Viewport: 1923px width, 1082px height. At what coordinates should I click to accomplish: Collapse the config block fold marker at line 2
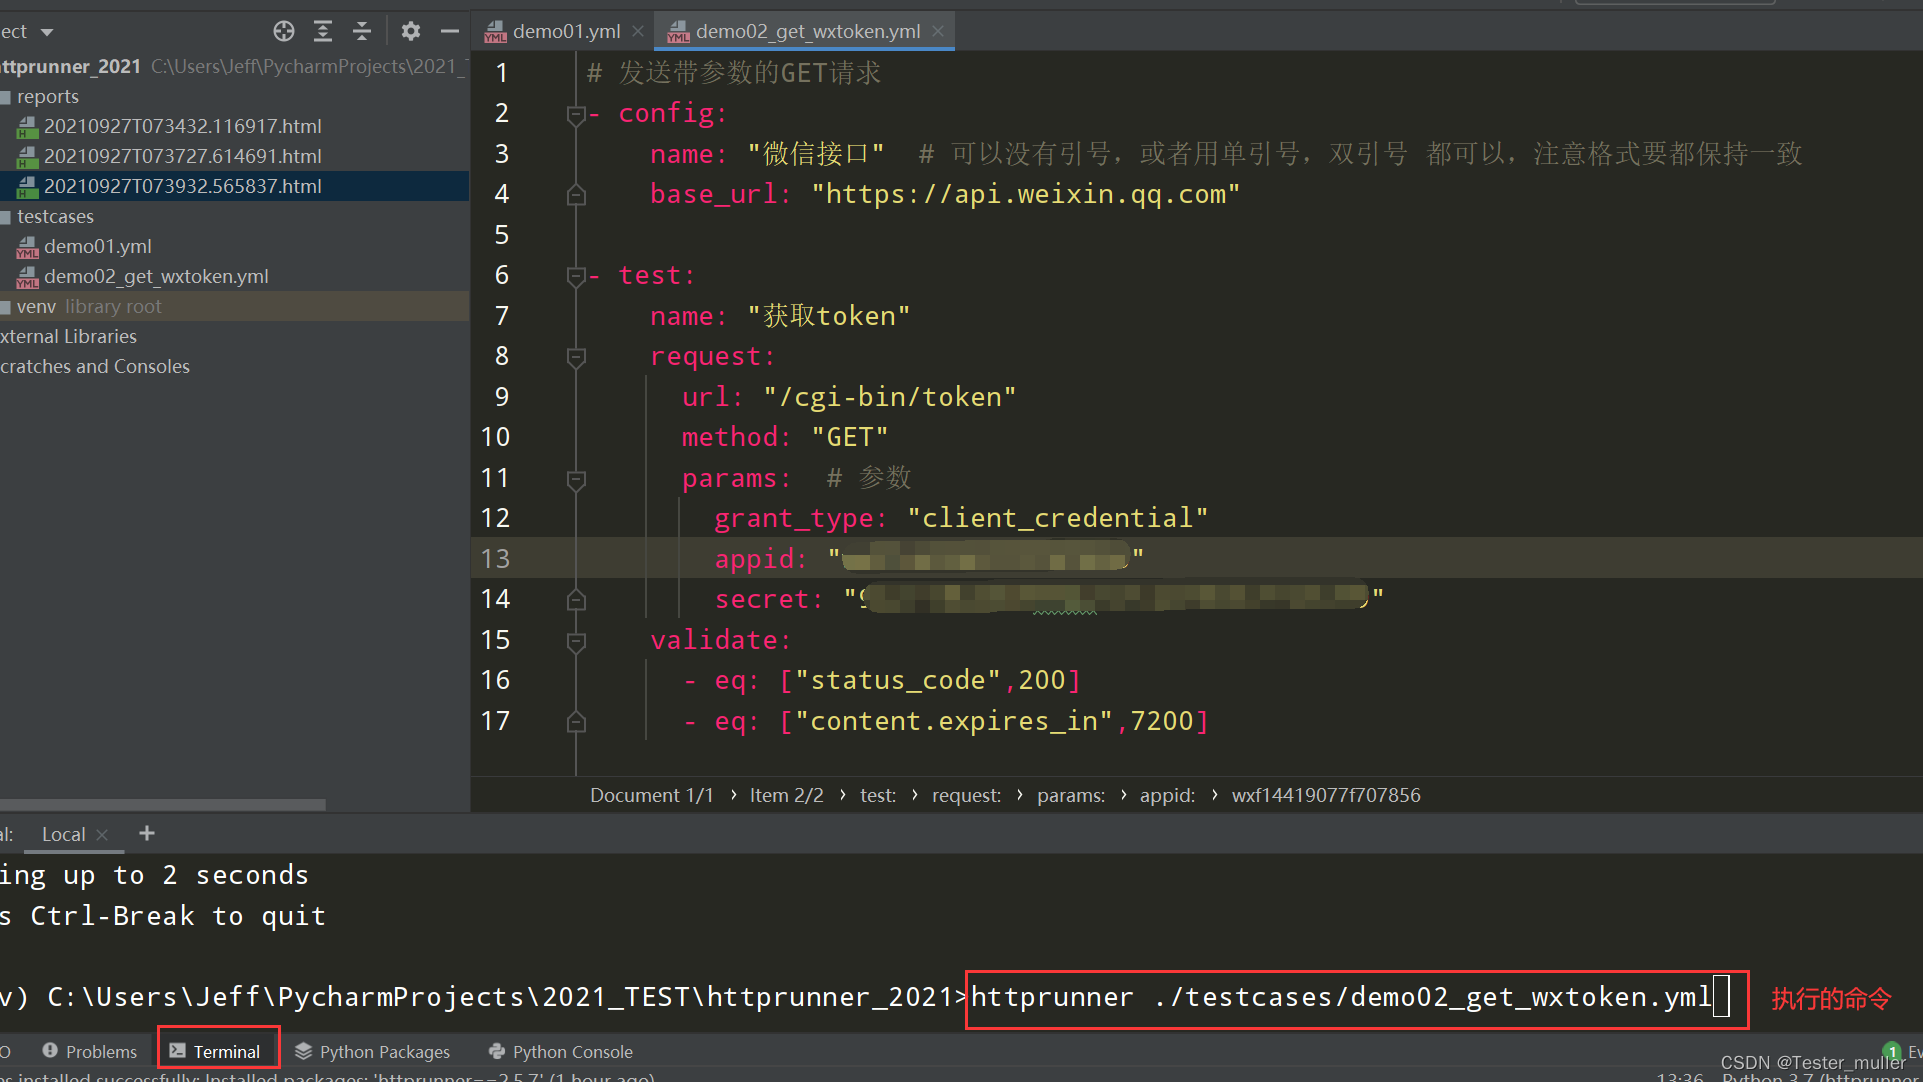[x=576, y=114]
